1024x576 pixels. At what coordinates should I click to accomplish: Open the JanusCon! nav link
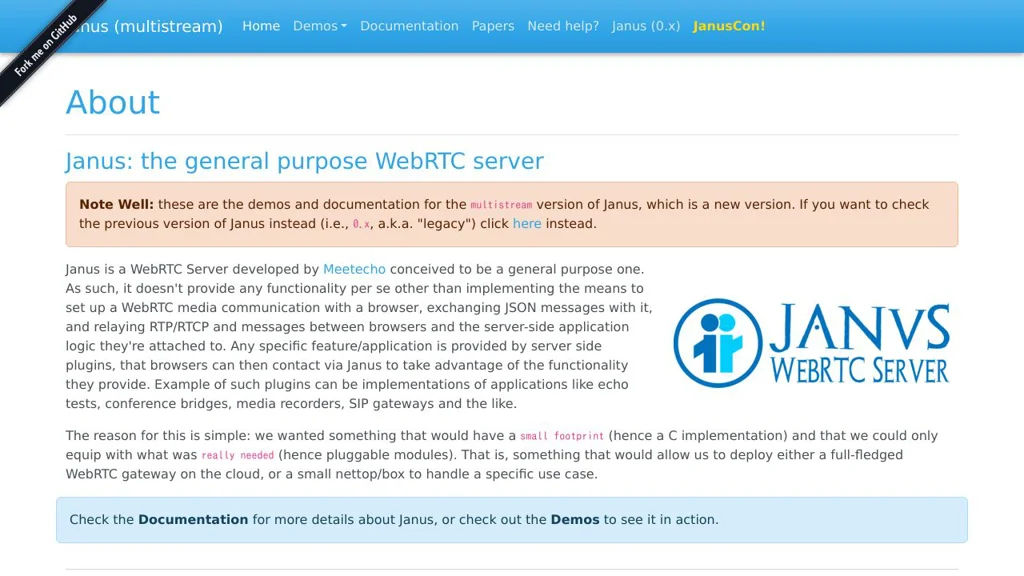[x=729, y=26]
